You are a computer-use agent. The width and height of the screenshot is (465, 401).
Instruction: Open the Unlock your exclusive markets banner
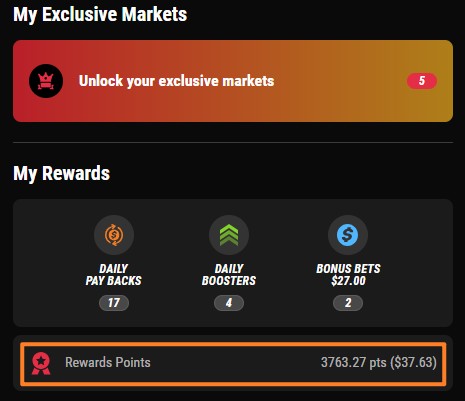click(x=233, y=81)
